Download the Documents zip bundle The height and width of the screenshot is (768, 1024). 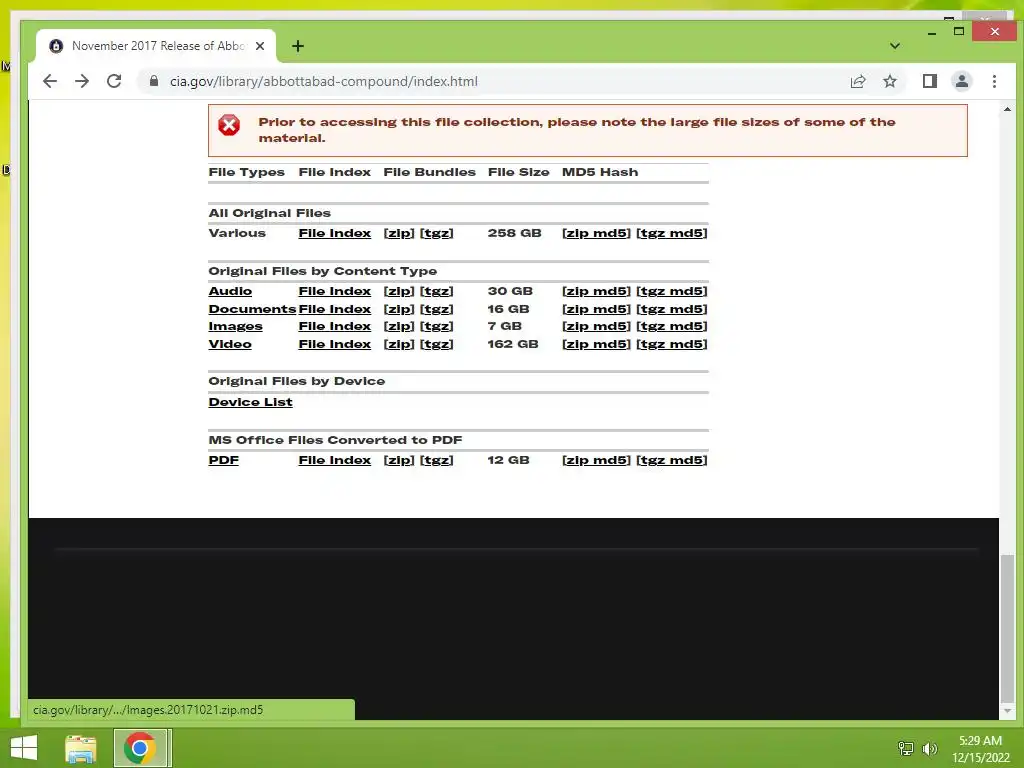(399, 309)
